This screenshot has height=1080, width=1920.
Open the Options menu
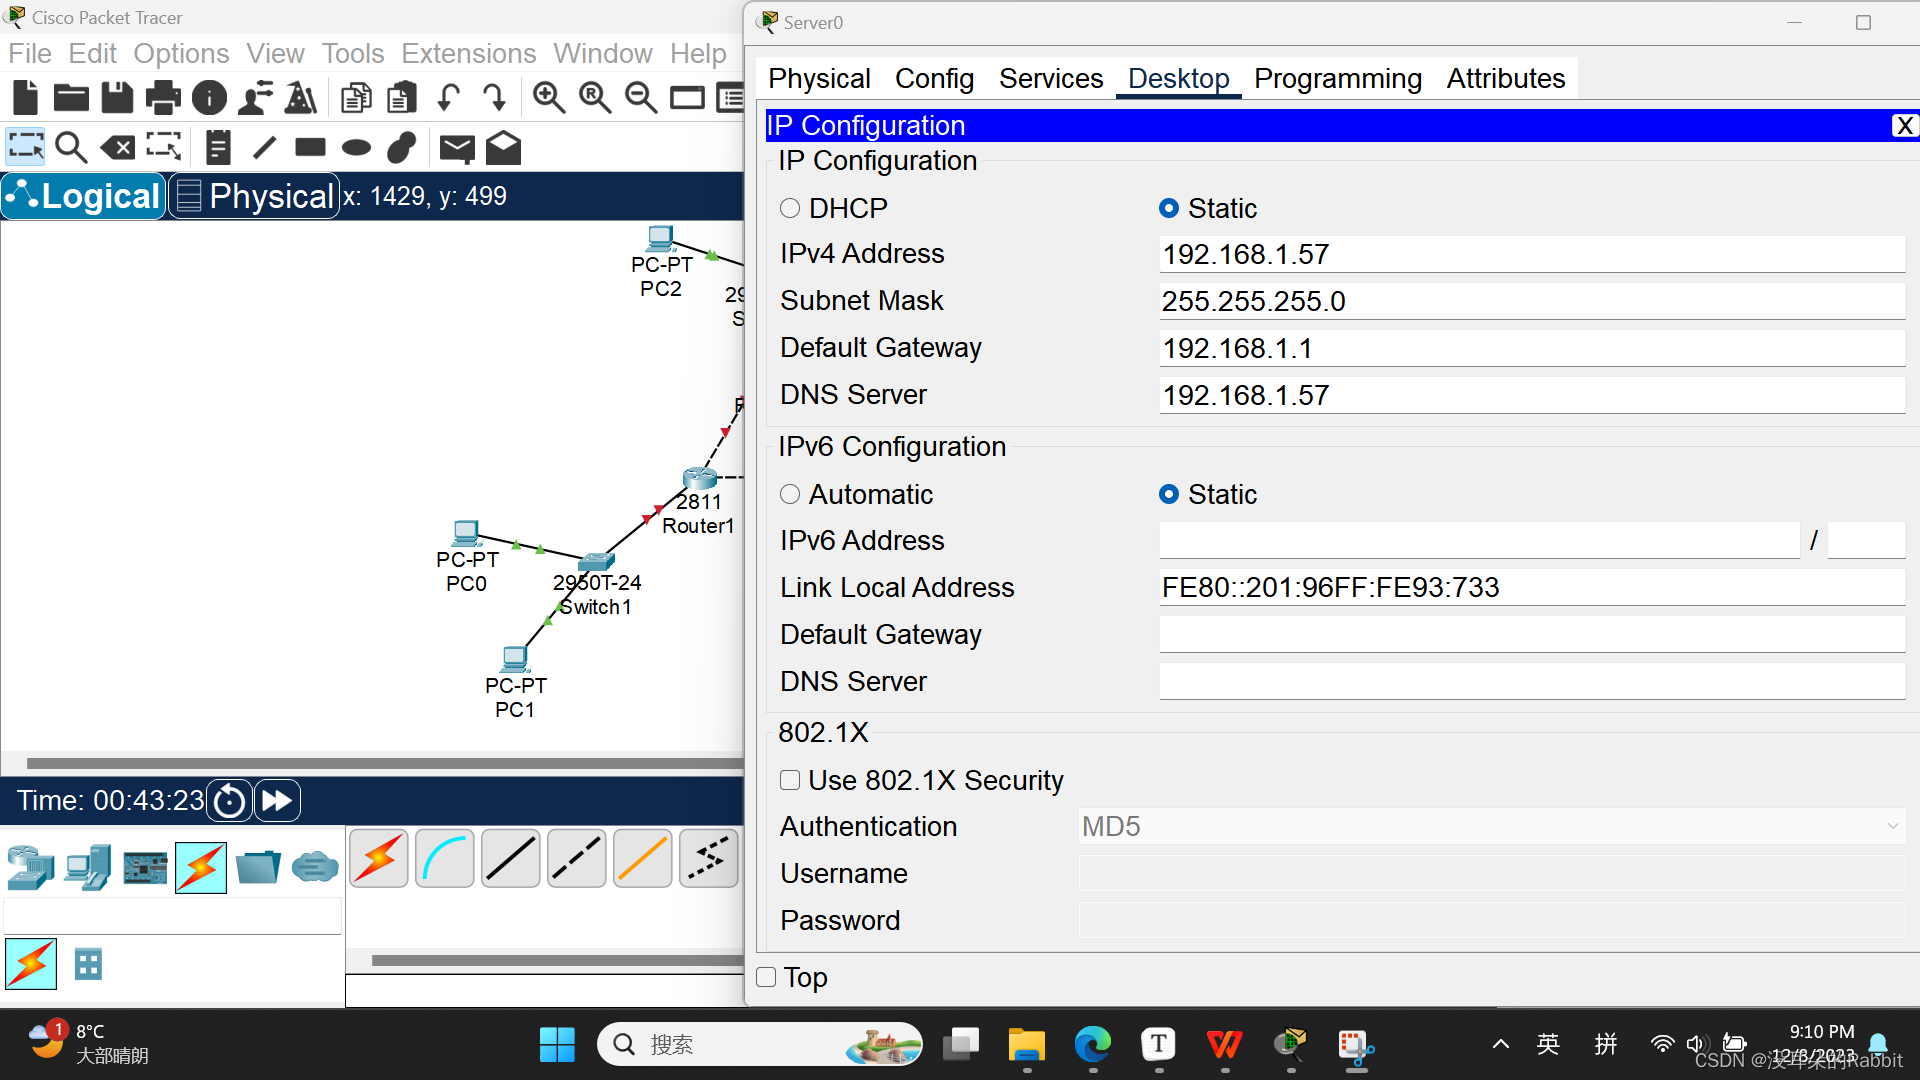[181, 53]
